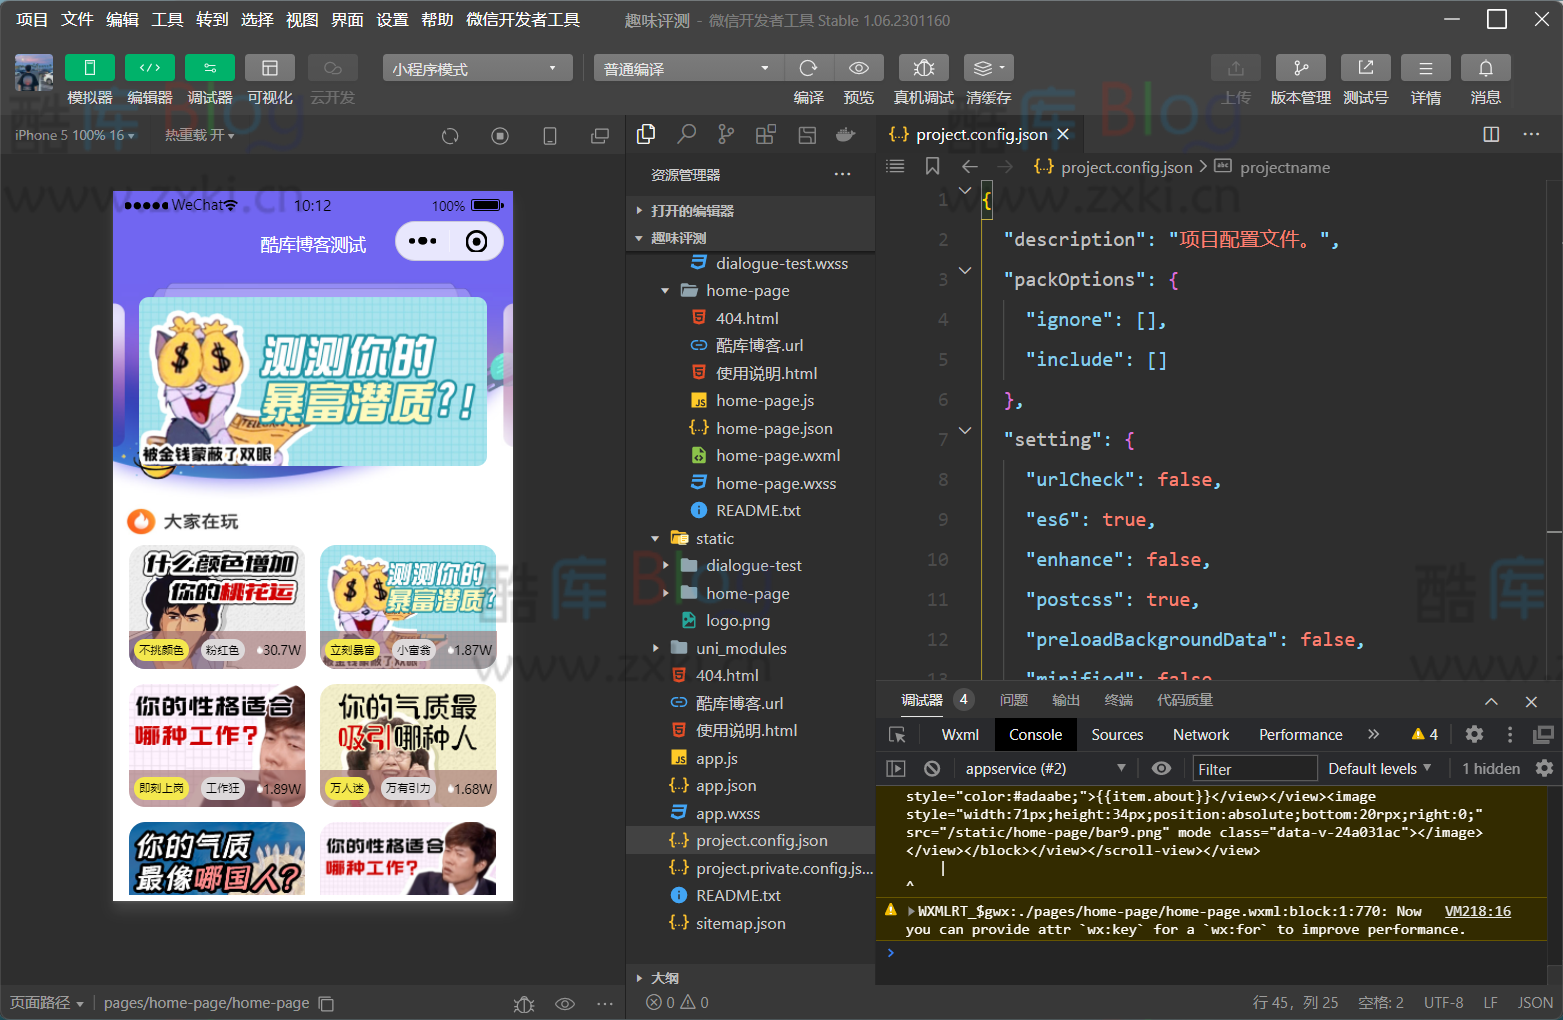Click the 测试号 toolbar icon

click(1365, 67)
